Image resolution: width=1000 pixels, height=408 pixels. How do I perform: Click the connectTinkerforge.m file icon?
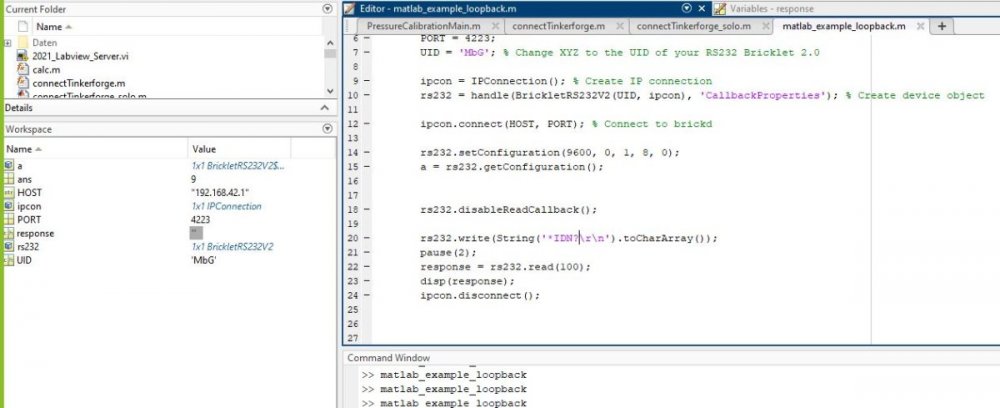[x=24, y=82]
